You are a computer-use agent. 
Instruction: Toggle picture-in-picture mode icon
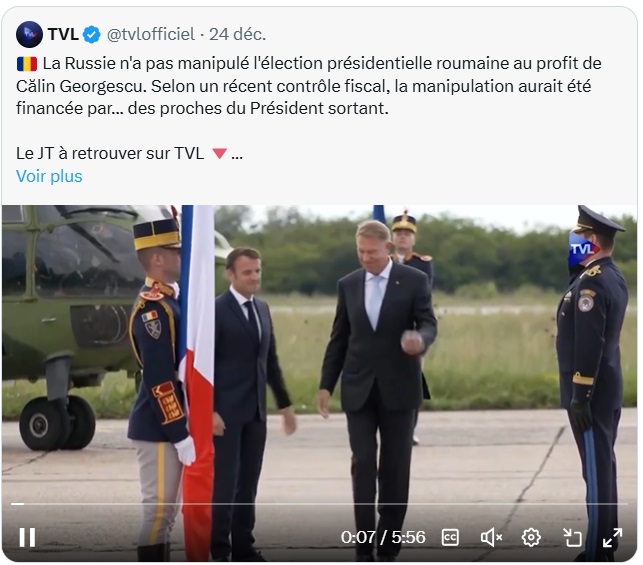[572, 537]
